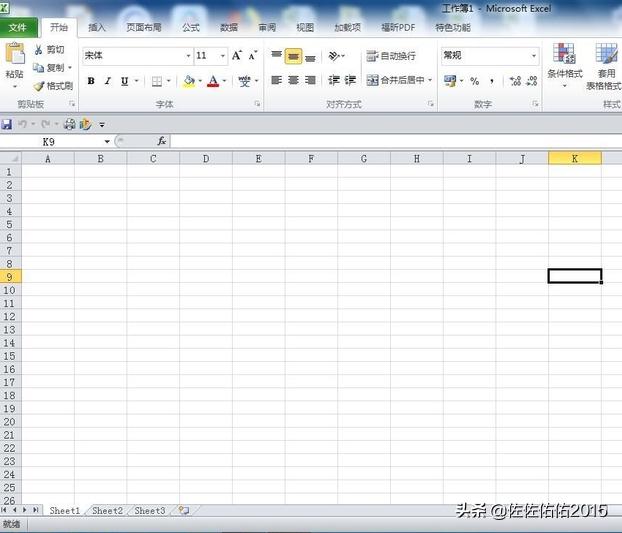Screen dimensions: 622x533
Task: Click the Save icon in quick access toolbar
Action: click(7, 124)
